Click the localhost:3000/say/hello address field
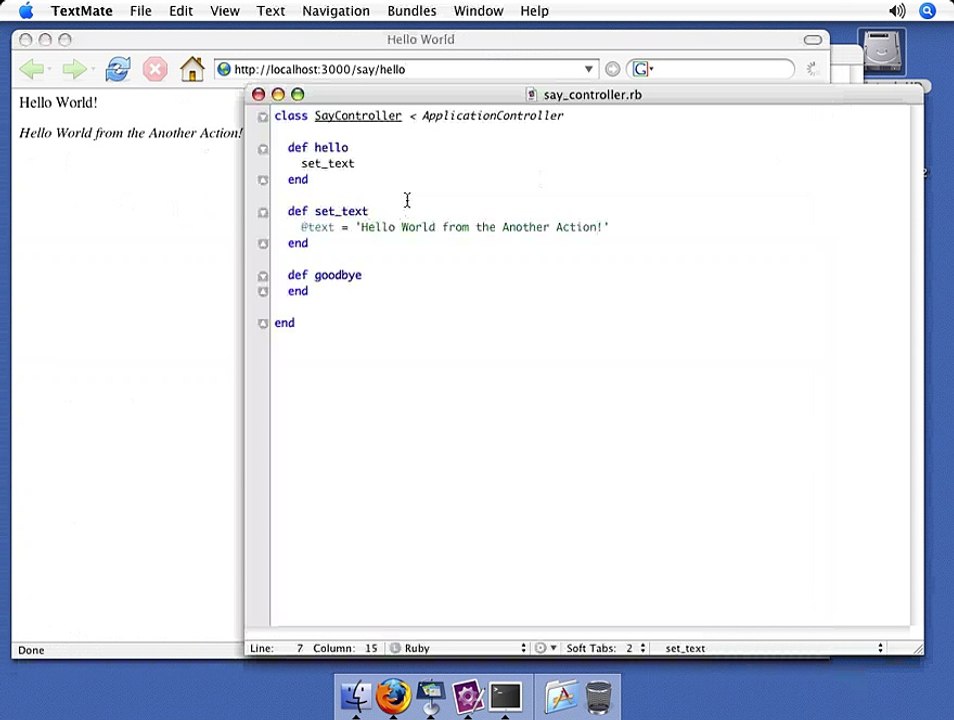The image size is (954, 720). click(406, 69)
